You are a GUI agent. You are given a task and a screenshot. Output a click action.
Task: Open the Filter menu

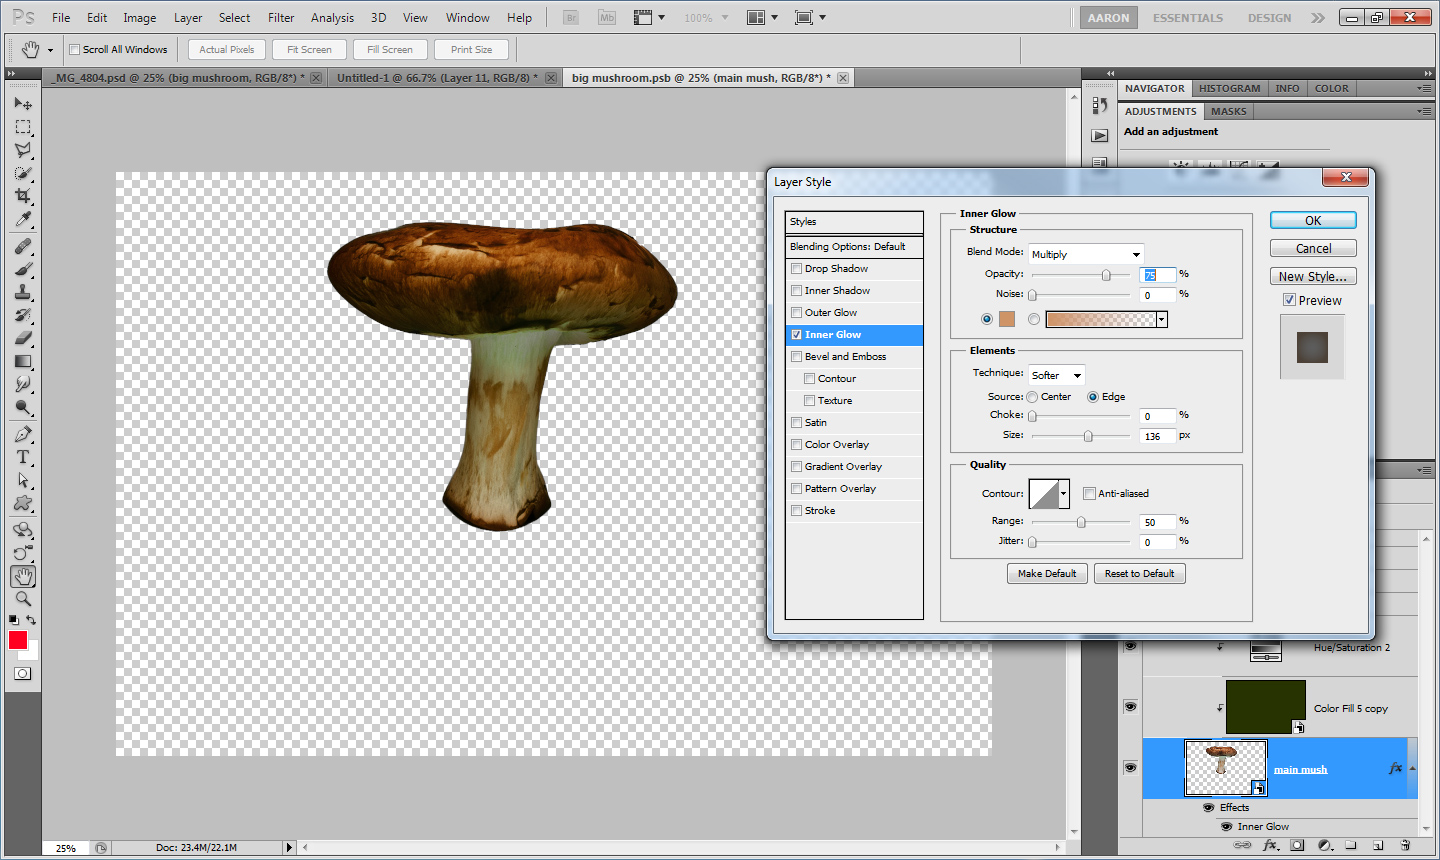click(281, 17)
